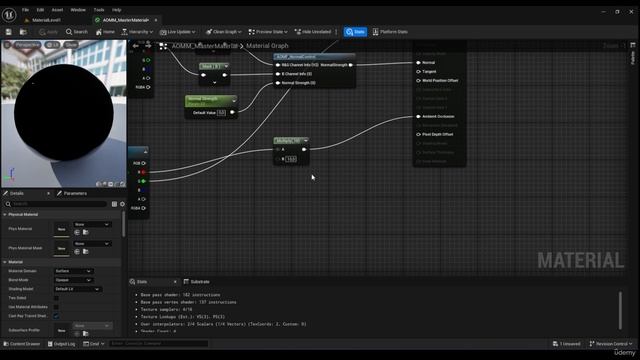Open the Material Domain dropdown
This screenshot has width=640, height=360.
coord(73,271)
